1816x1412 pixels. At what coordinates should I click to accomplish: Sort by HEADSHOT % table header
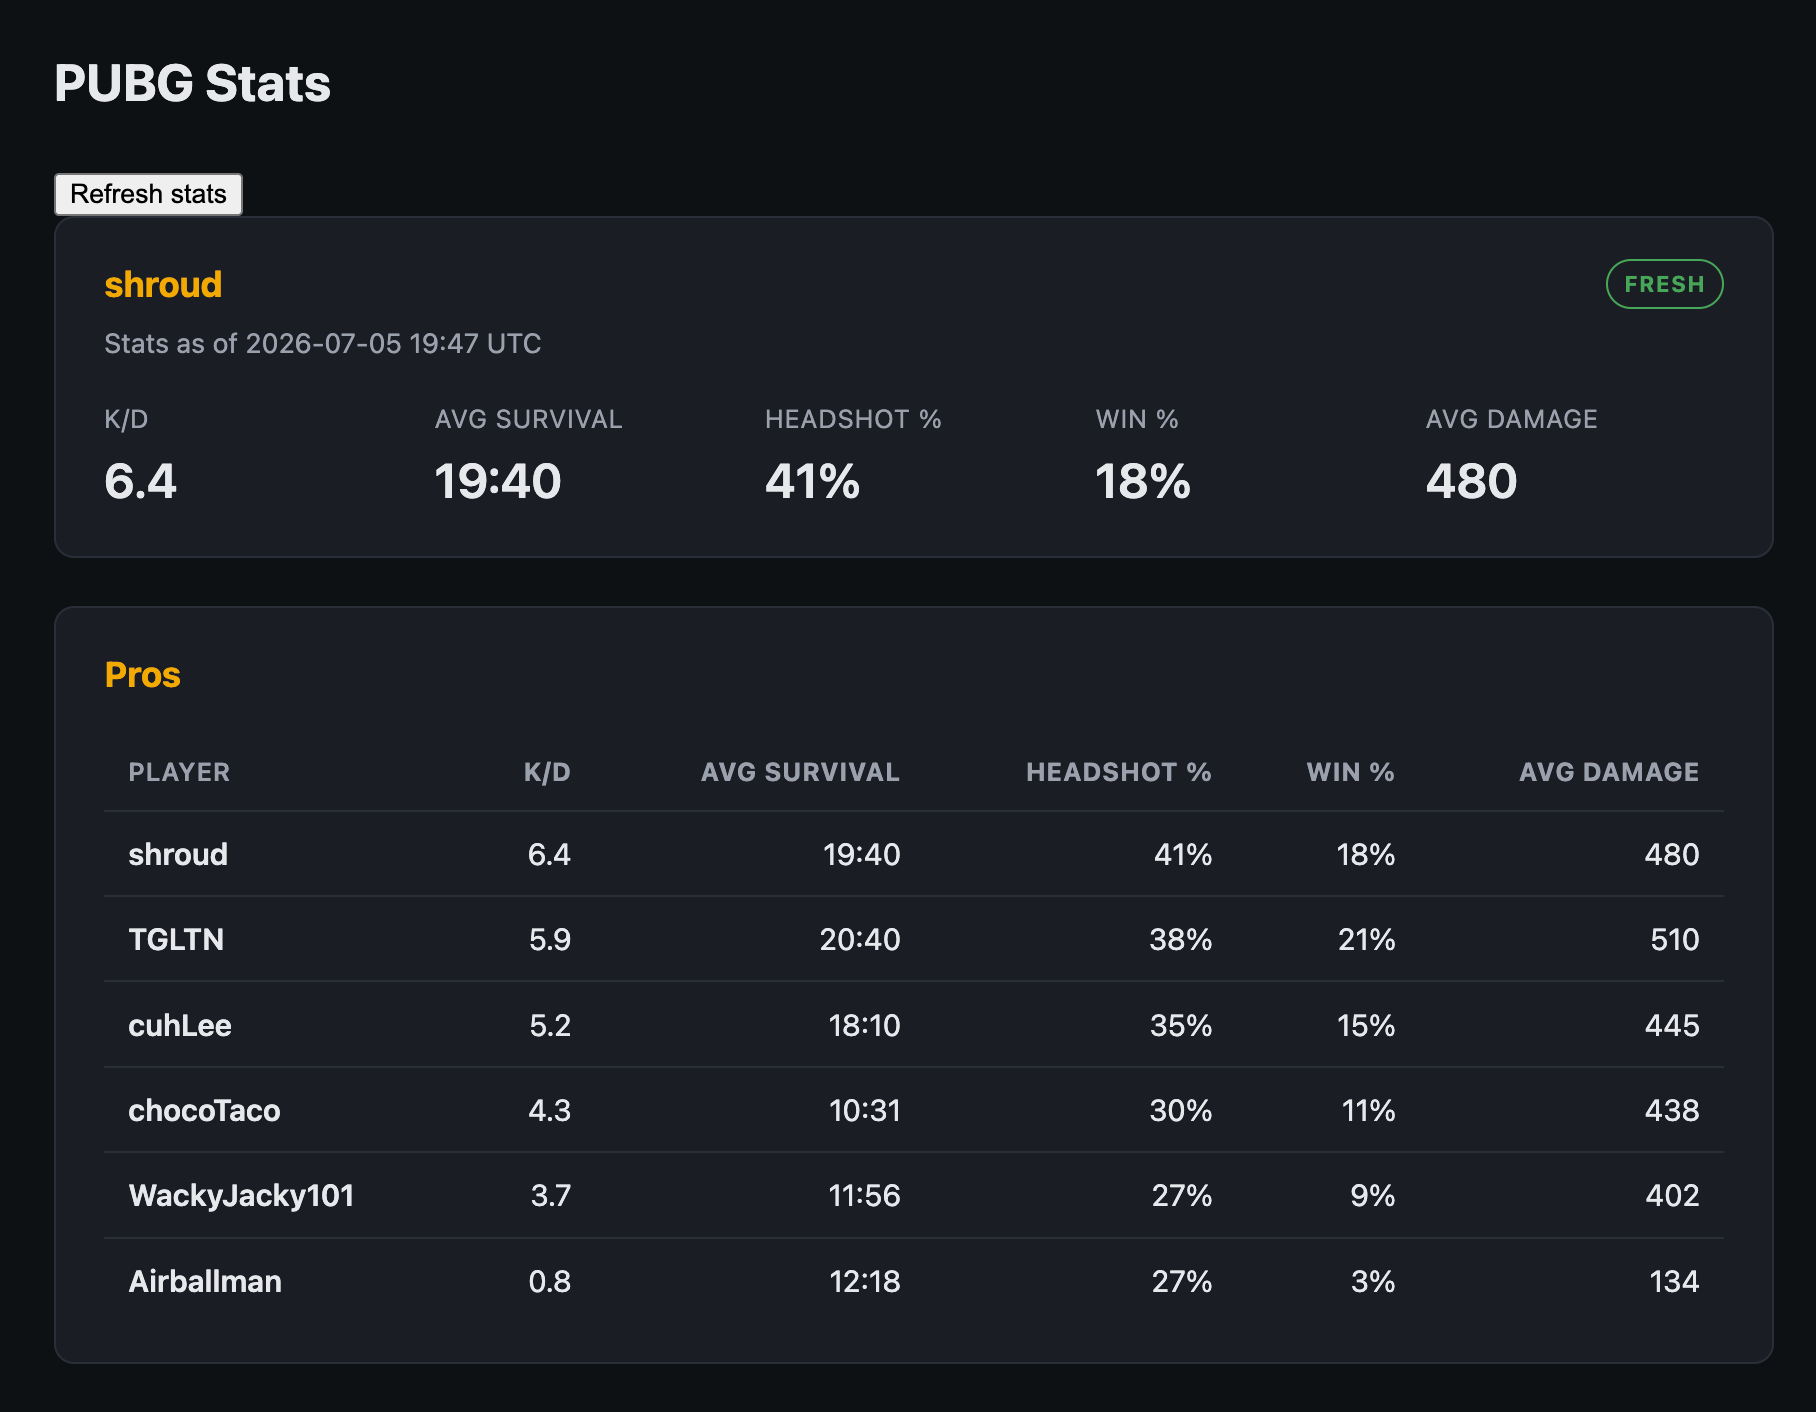click(1118, 772)
